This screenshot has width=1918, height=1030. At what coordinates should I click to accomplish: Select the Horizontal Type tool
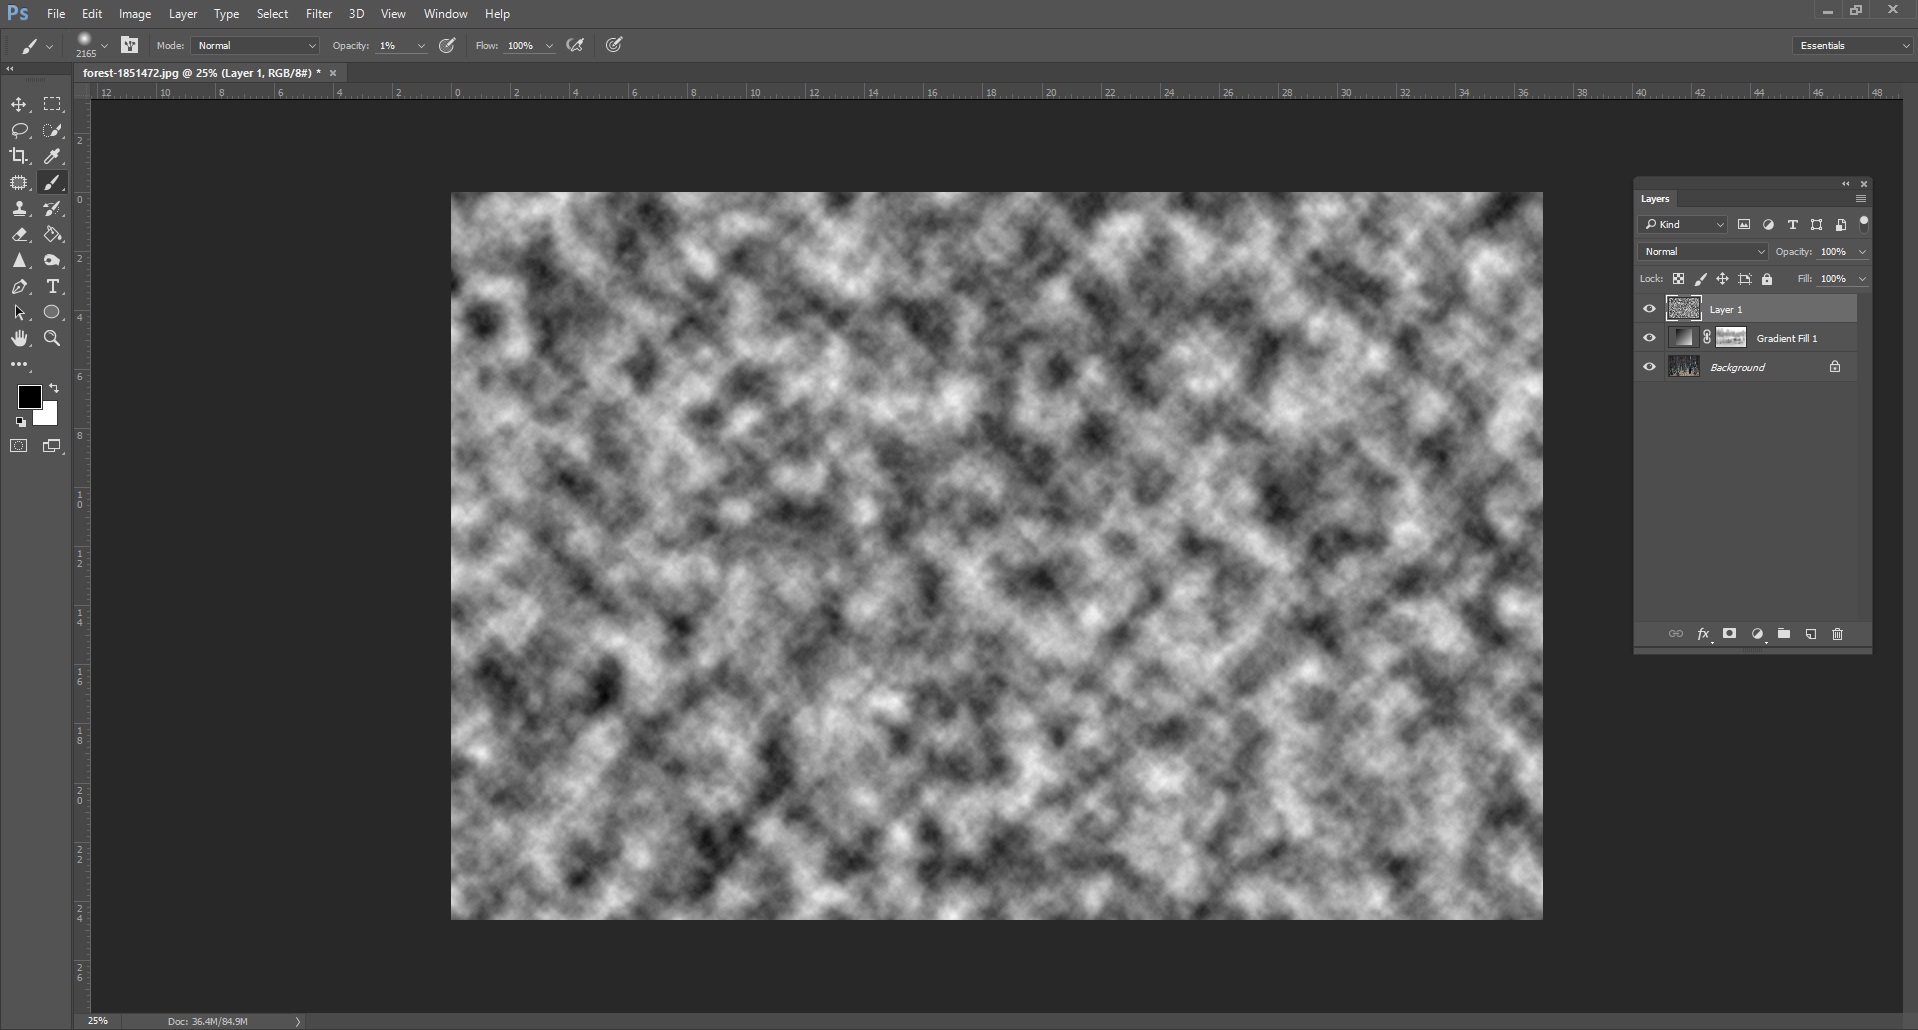point(53,287)
